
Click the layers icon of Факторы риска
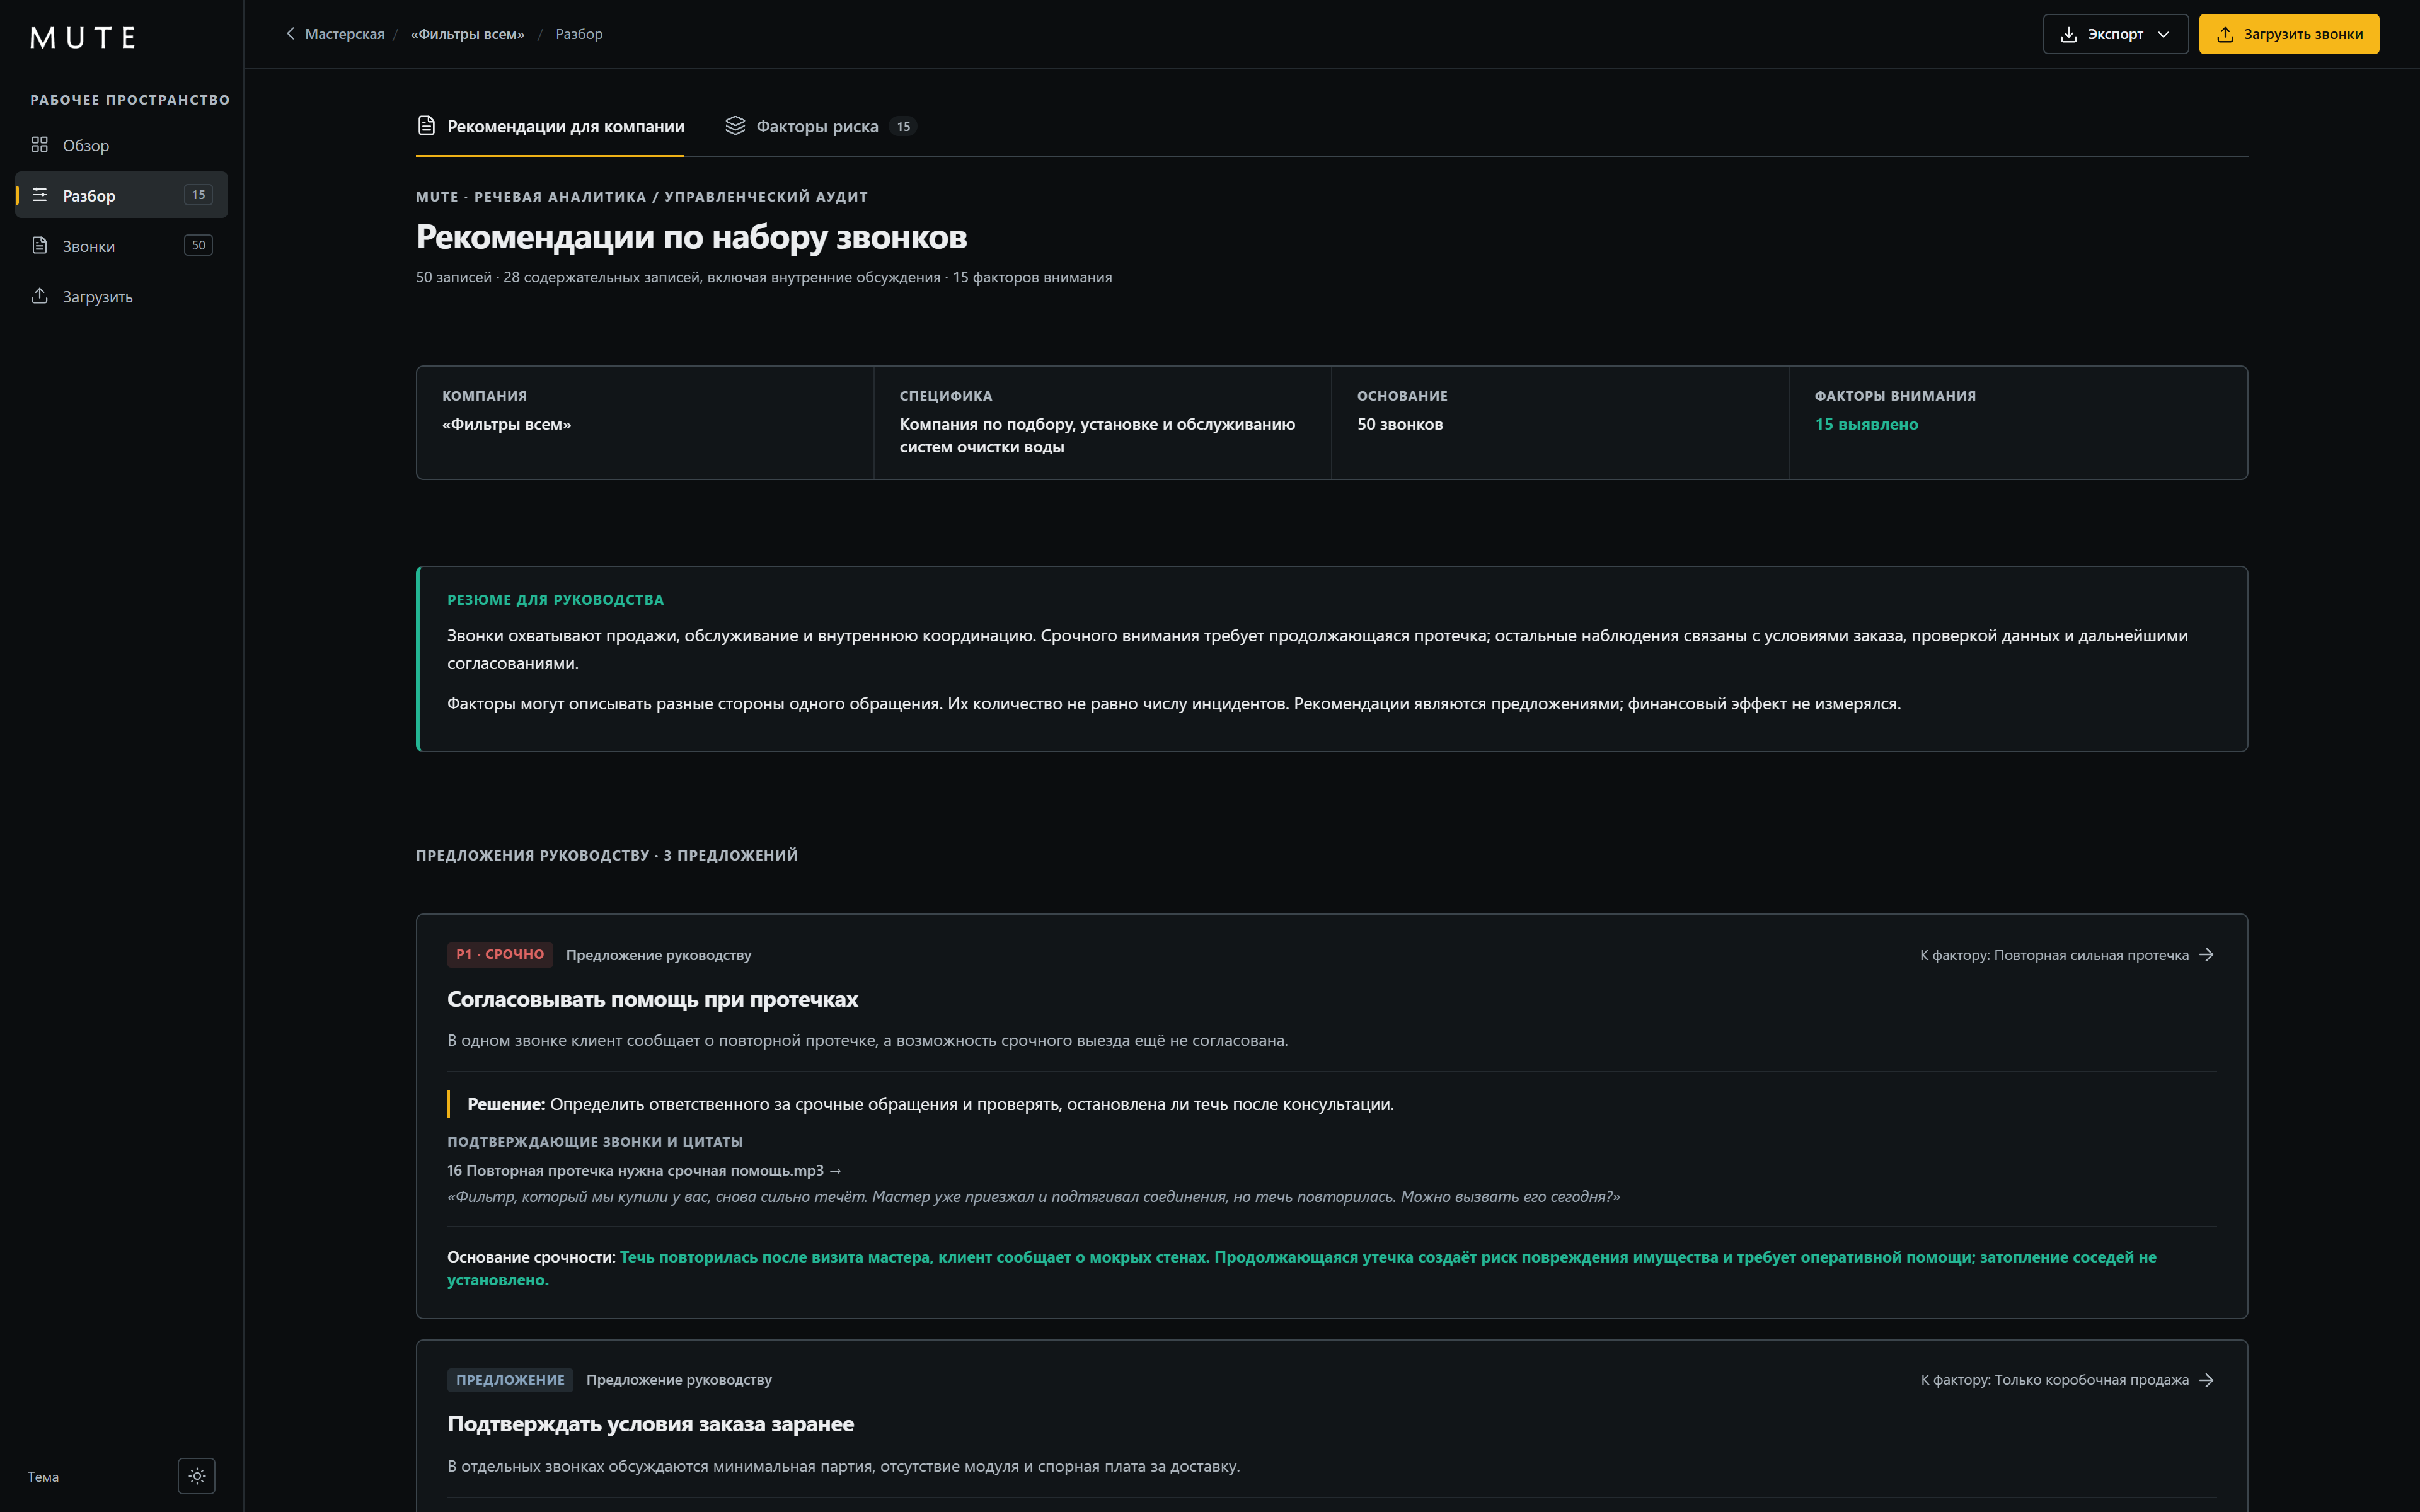pyautogui.click(x=735, y=126)
